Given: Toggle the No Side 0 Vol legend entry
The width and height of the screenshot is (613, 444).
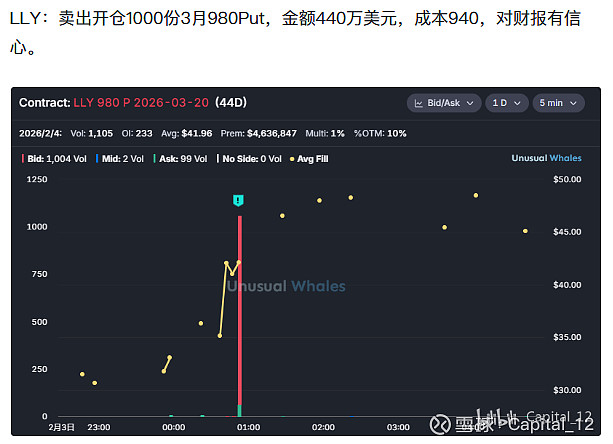Looking at the screenshot, I should (x=249, y=159).
